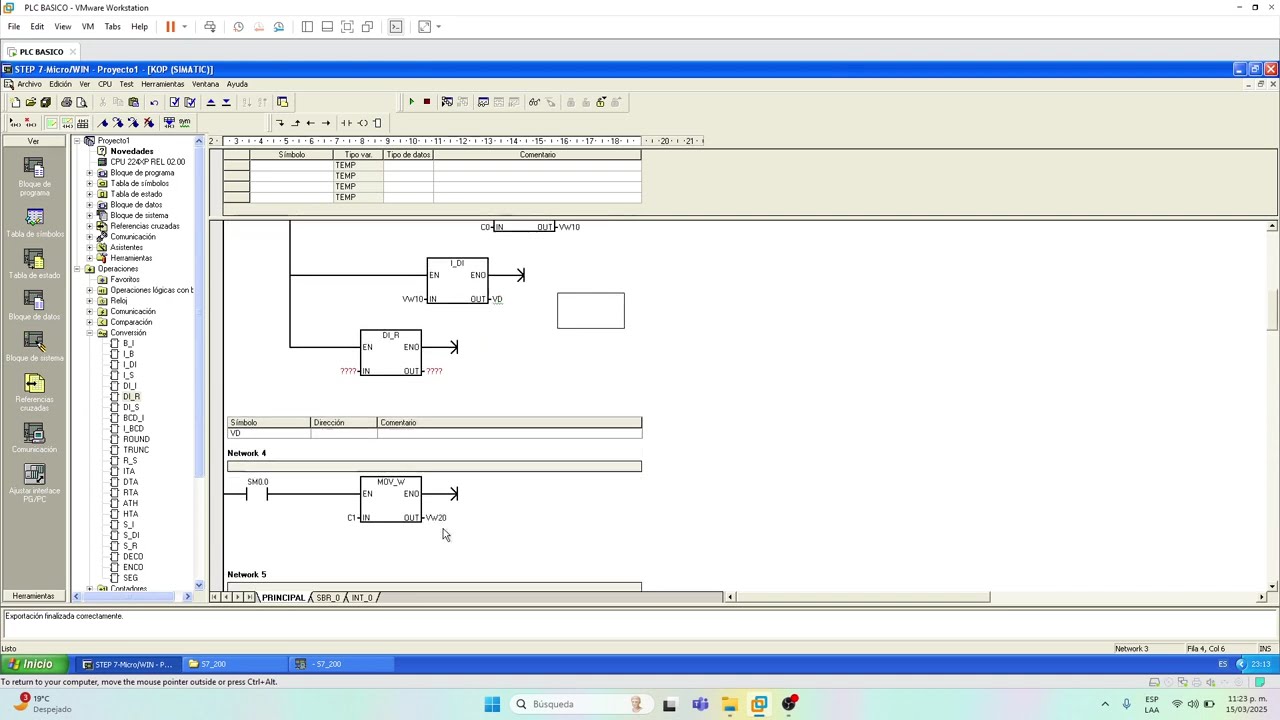Click the red ???? IN operand of DI_R
This screenshot has width=1280, height=720.
348,371
